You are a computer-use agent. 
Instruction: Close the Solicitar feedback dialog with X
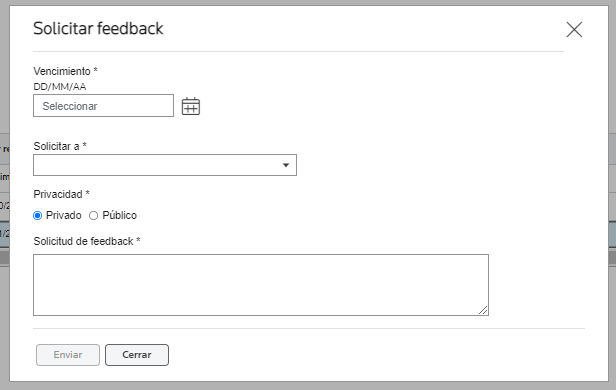[x=574, y=29]
